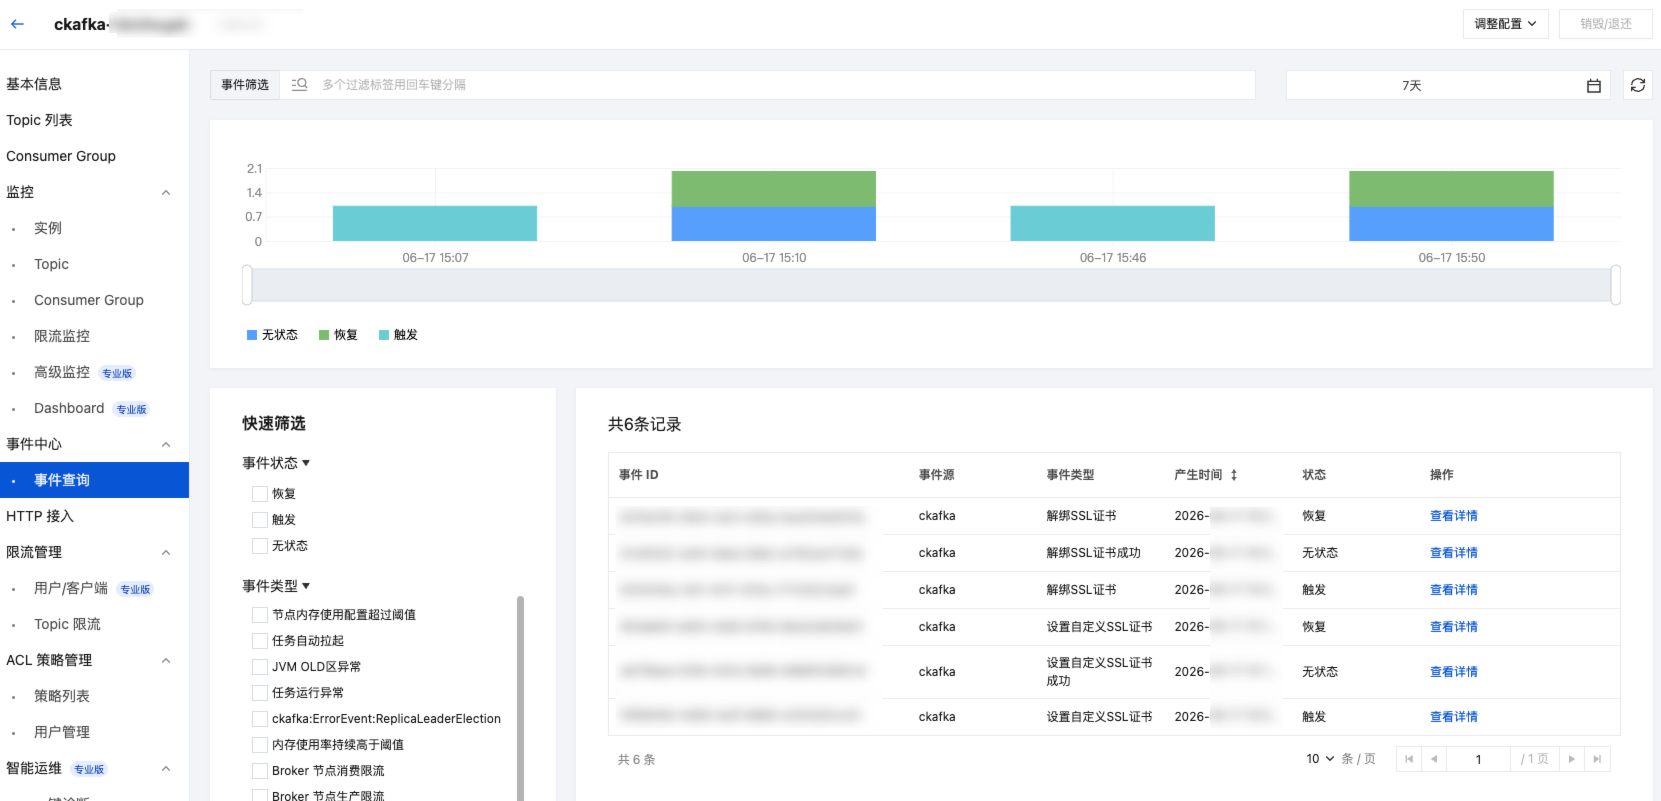View details for 设置自定义SSL证书 触发 row
The width and height of the screenshot is (1661, 801).
coord(1454,717)
